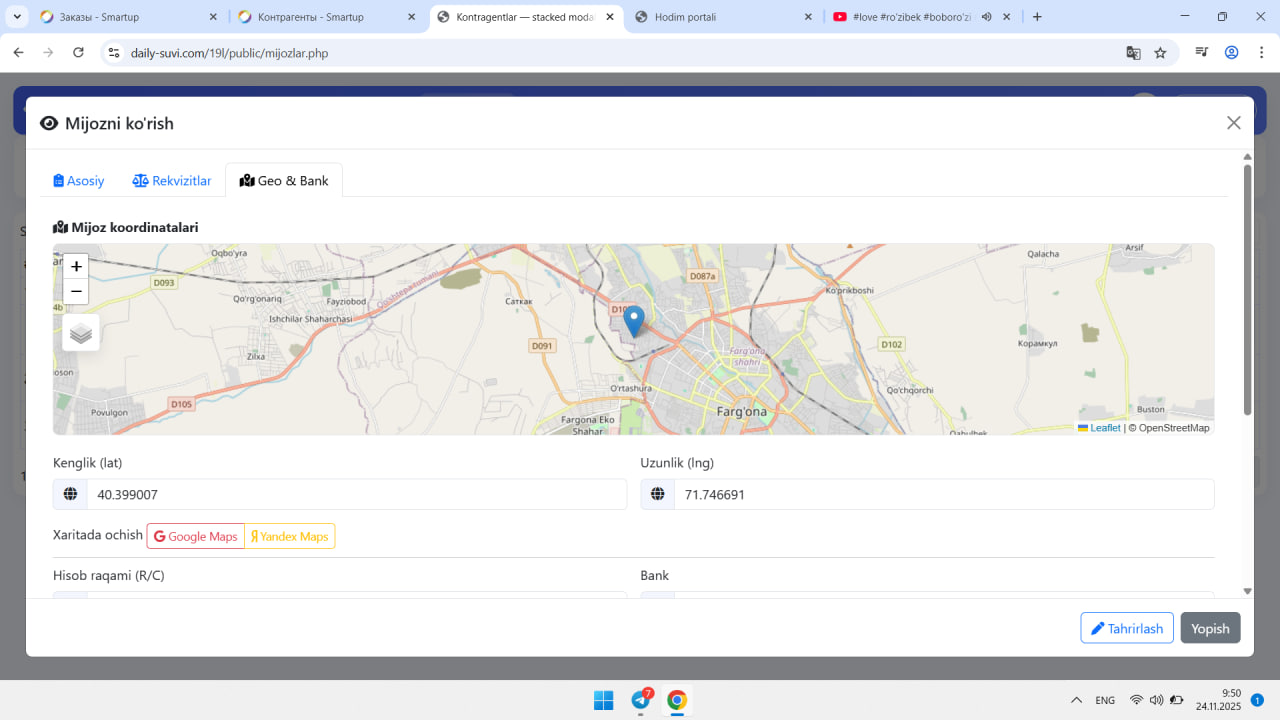Click the modal vertical scrollbar
The height and width of the screenshot is (720, 1280).
coord(1247,290)
